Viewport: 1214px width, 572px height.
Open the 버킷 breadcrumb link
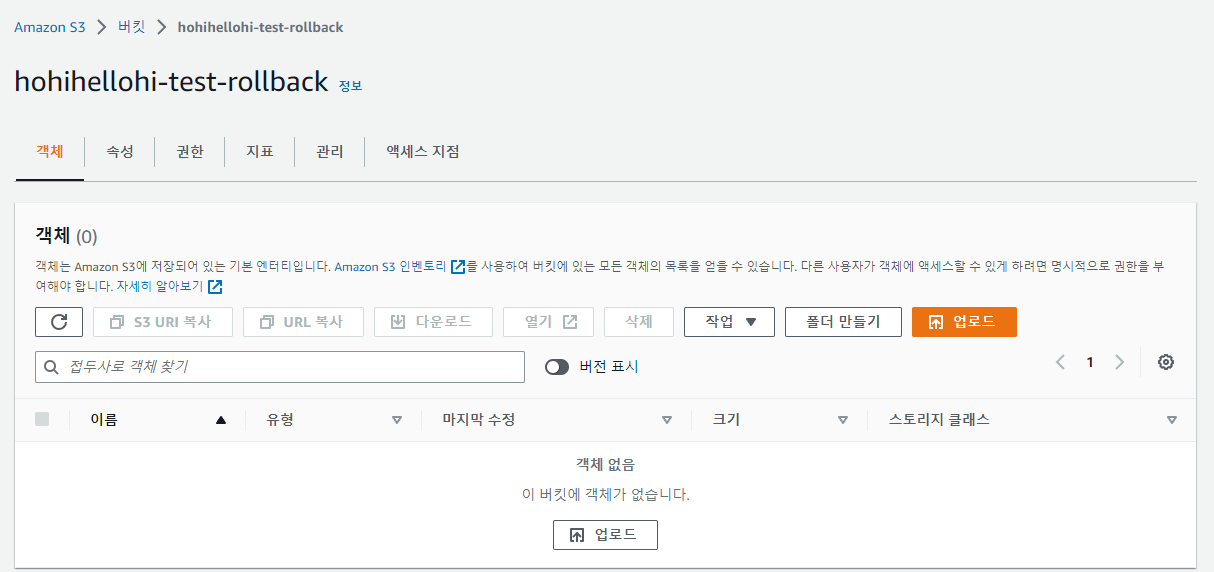(x=132, y=27)
